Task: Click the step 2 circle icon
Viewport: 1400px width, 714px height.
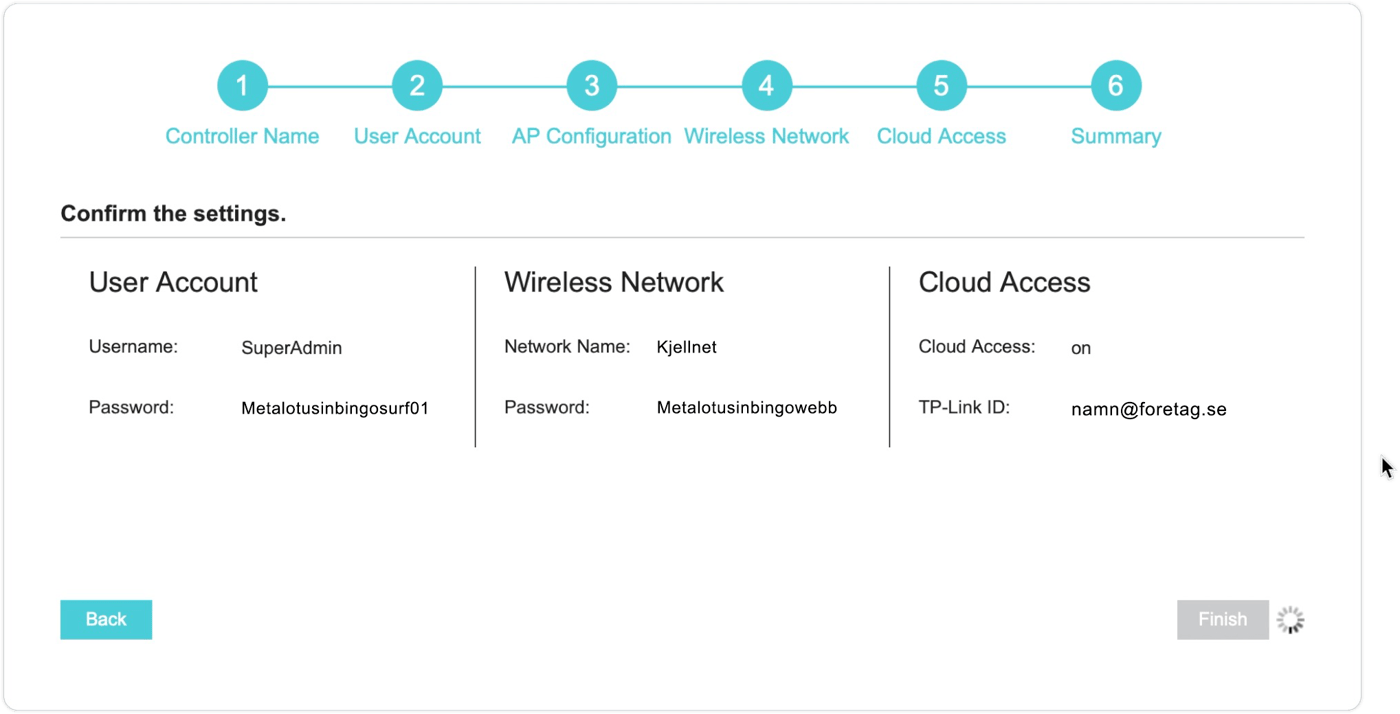Action: tap(417, 86)
